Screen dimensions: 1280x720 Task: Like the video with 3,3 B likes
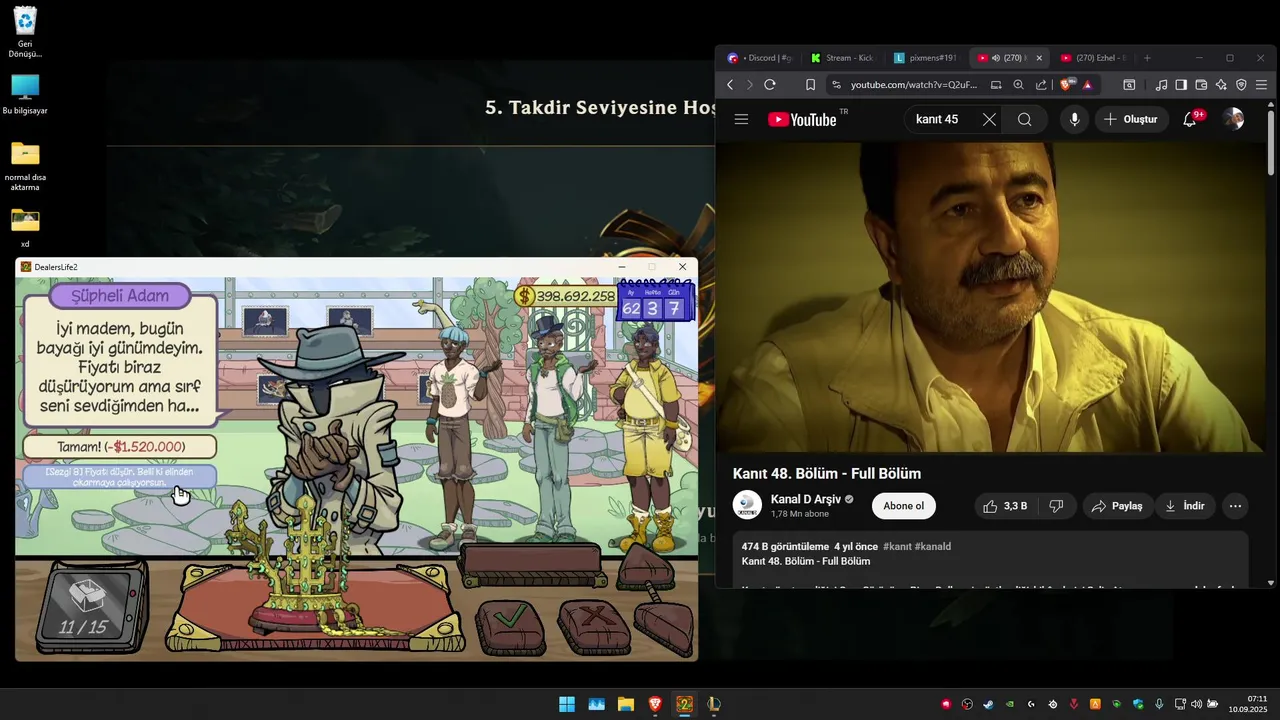1005,506
